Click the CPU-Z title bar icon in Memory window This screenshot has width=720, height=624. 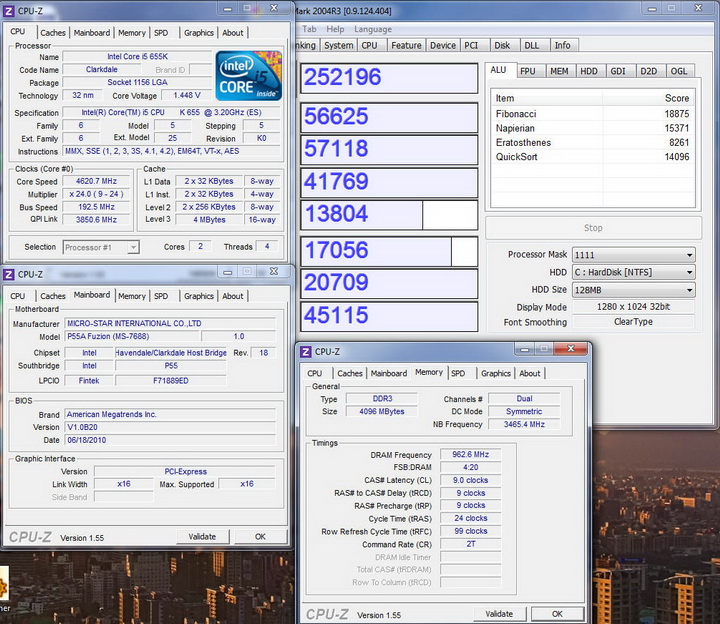[x=305, y=352]
